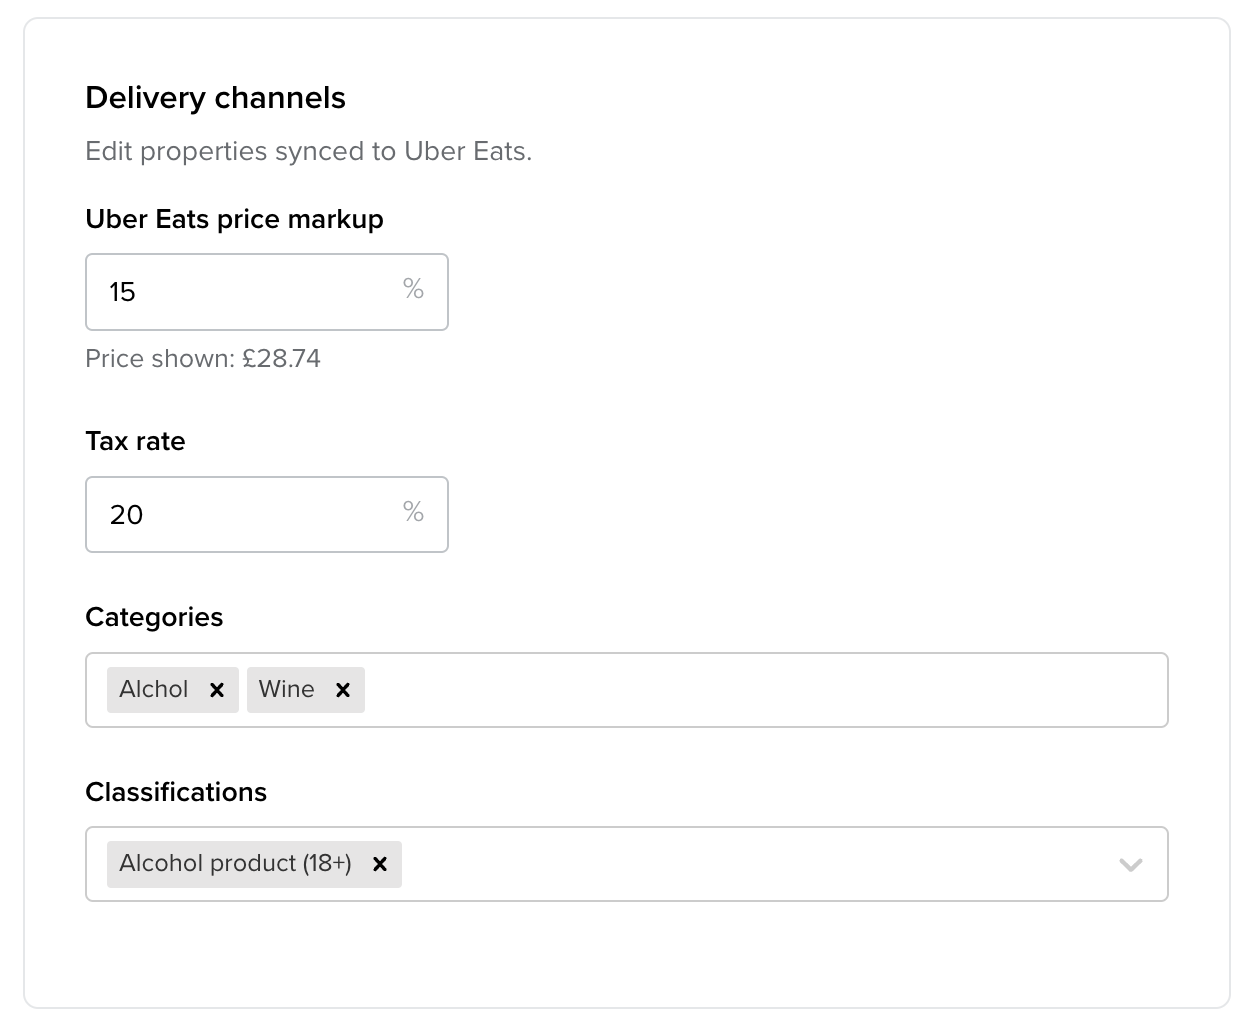Select the Alchol tag label text
The height and width of the screenshot is (1034, 1256).
(x=154, y=690)
